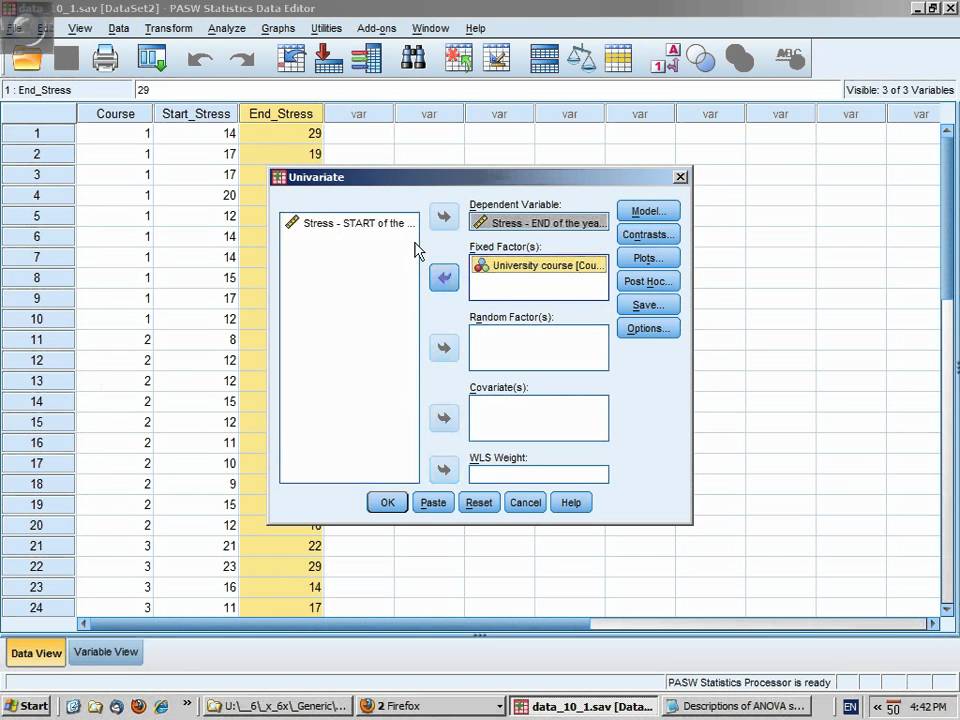The width and height of the screenshot is (960, 720).
Task: Move variable to Dependent Variable arrow
Action: [444, 217]
